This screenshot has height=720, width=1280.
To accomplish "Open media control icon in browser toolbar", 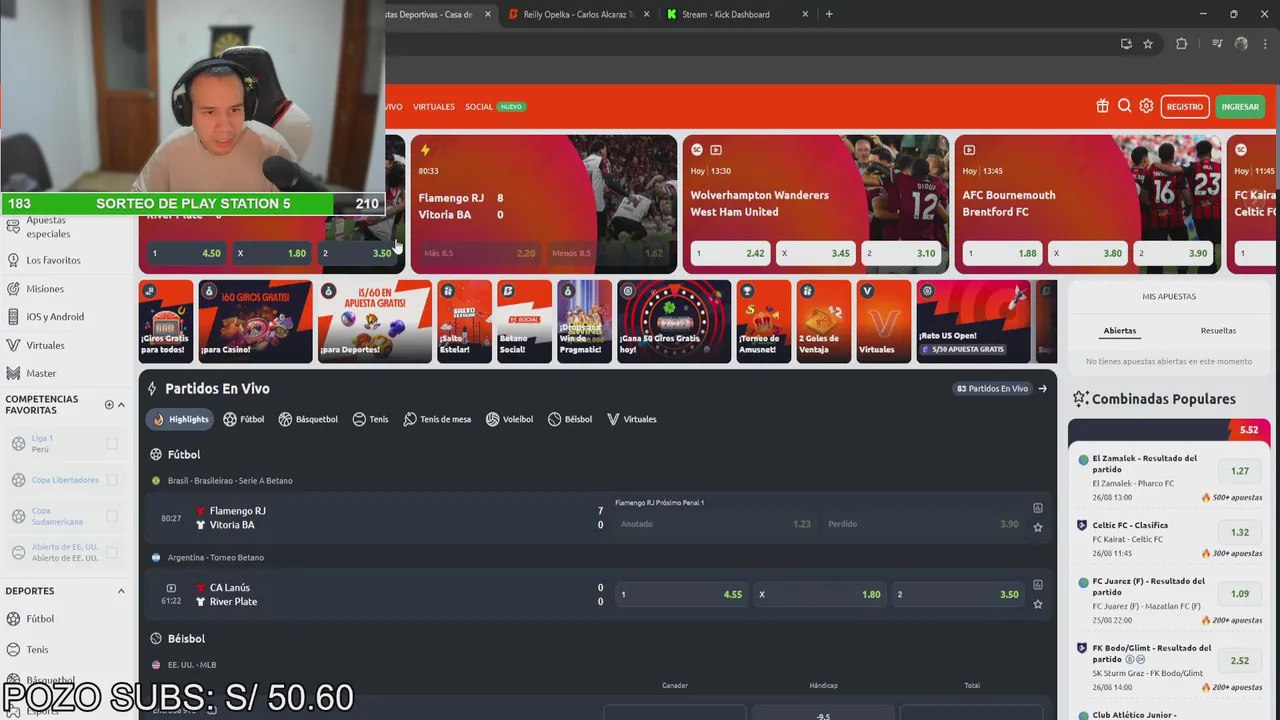I will pyautogui.click(x=1217, y=44).
